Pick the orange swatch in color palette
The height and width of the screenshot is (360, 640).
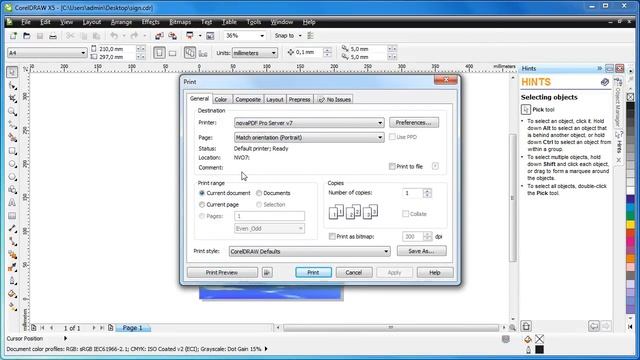(x=631, y=258)
